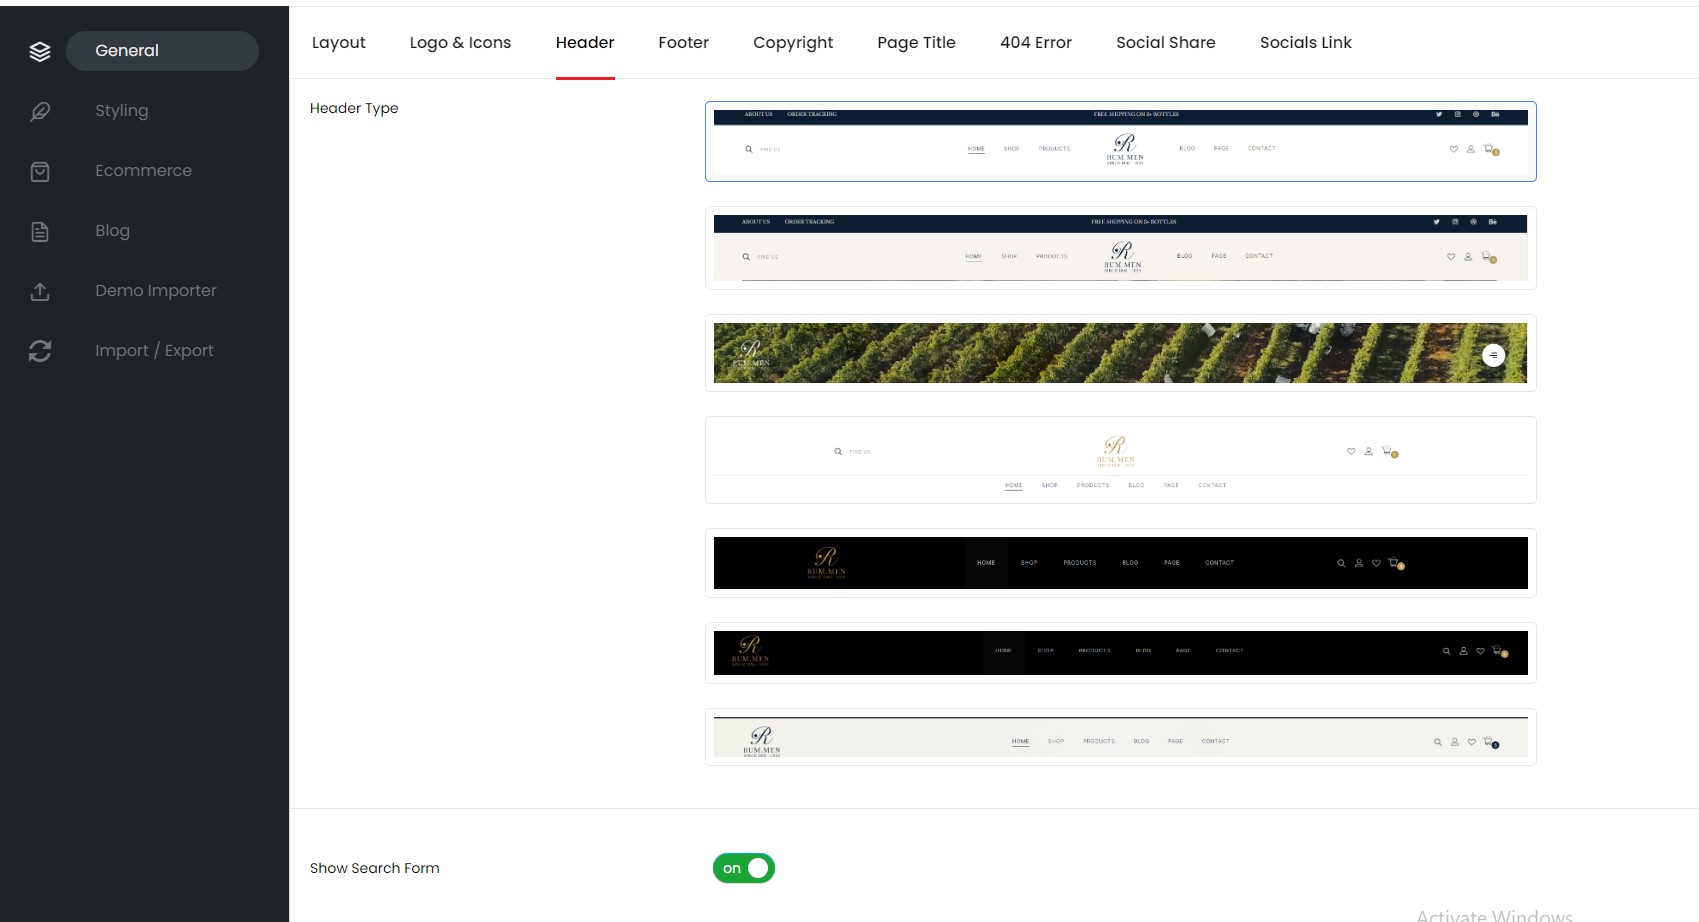Screen dimensions: 1699x922
Task: Select the 404 Error tab
Action: coord(1035,42)
